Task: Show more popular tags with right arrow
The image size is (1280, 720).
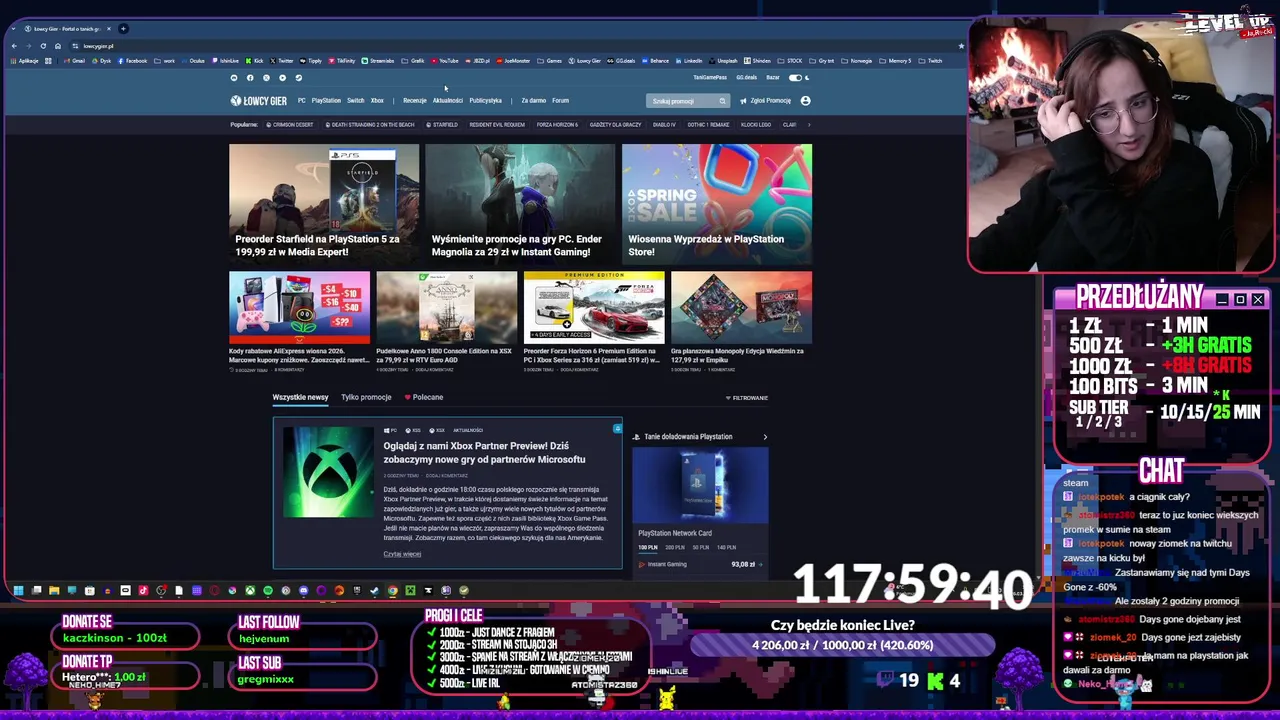Action: pyautogui.click(x=809, y=125)
